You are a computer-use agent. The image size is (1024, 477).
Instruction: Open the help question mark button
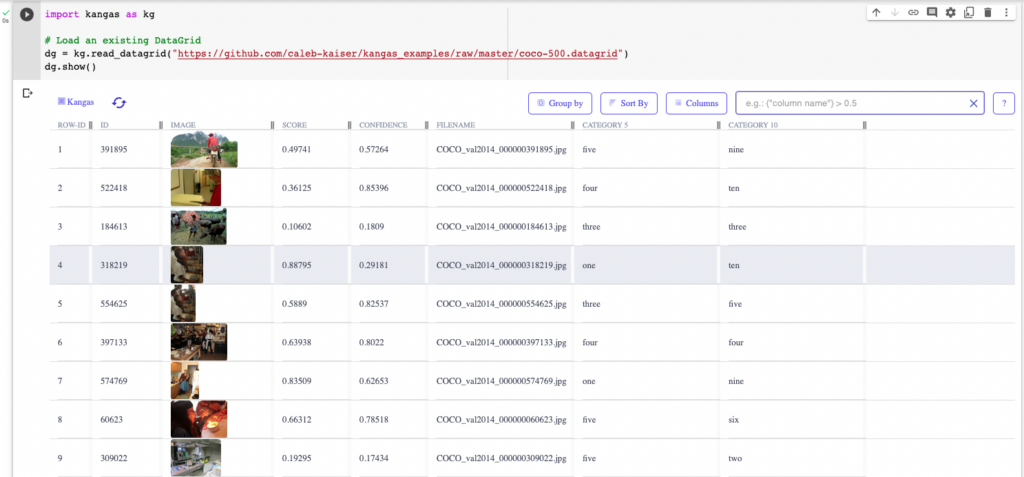tap(1001, 103)
